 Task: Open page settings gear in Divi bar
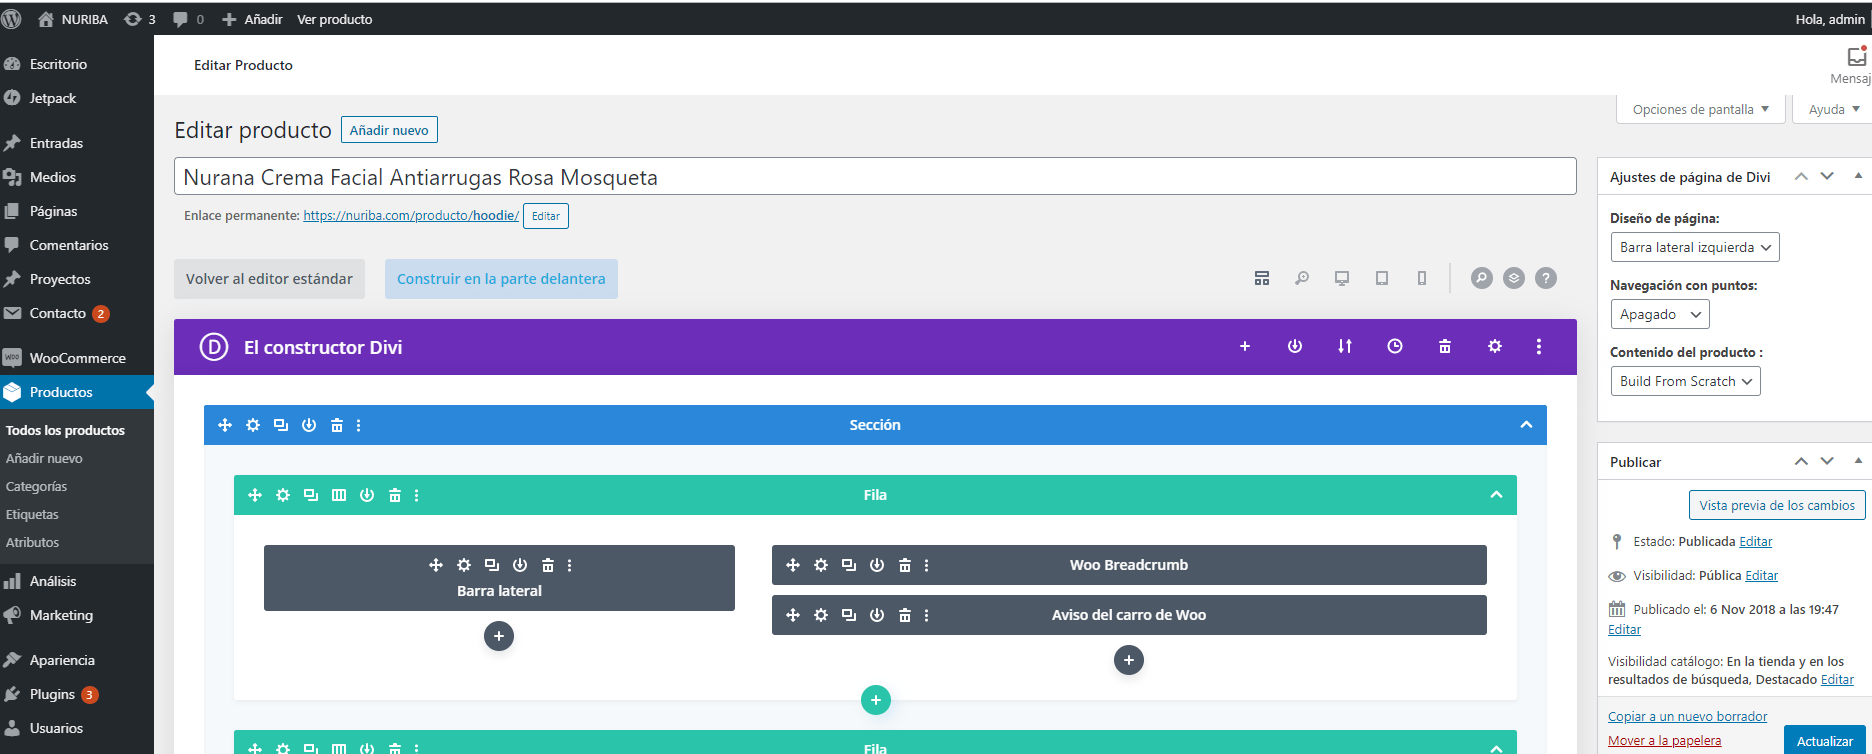[x=1495, y=346]
